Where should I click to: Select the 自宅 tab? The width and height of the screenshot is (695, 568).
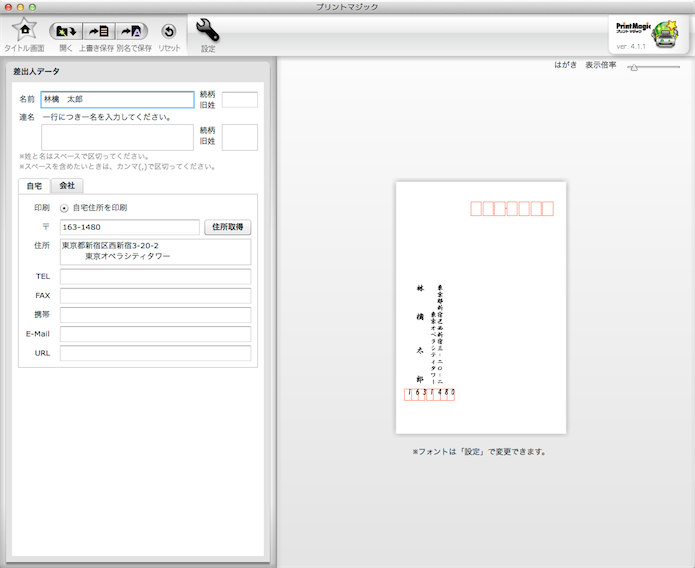pyautogui.click(x=34, y=186)
